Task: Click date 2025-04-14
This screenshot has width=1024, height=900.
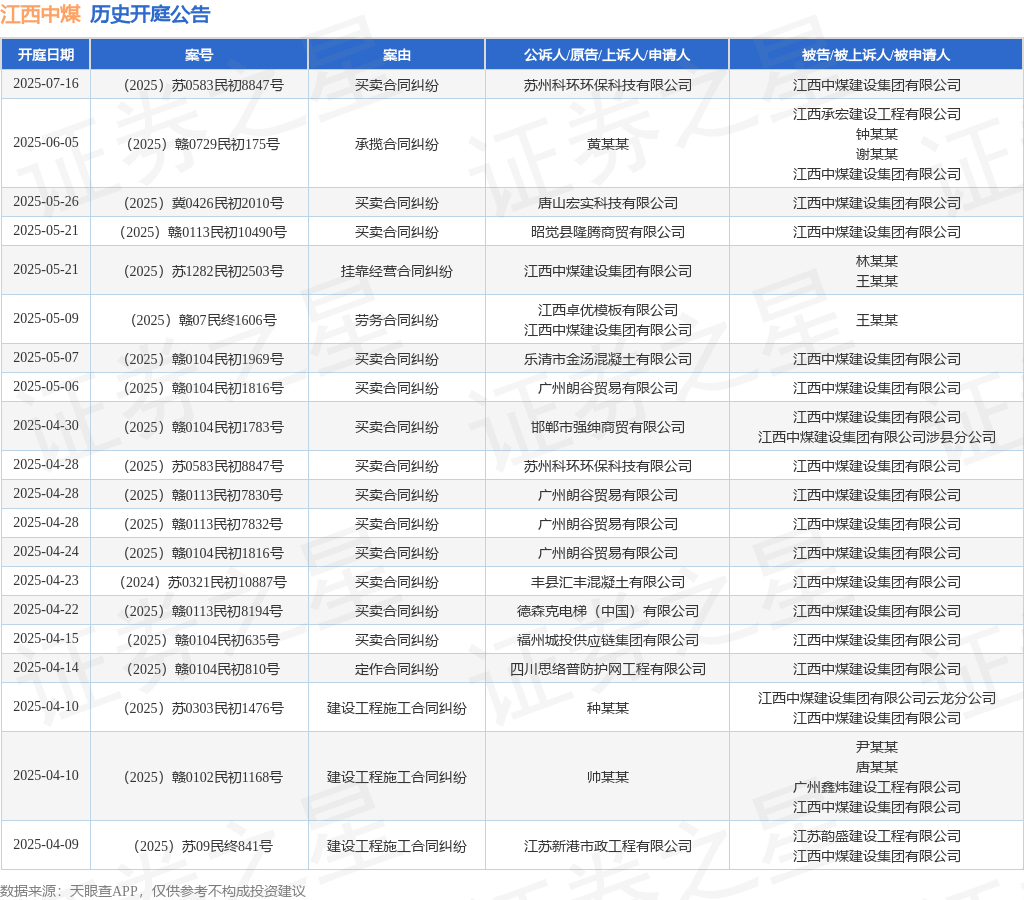Action: tap(46, 667)
